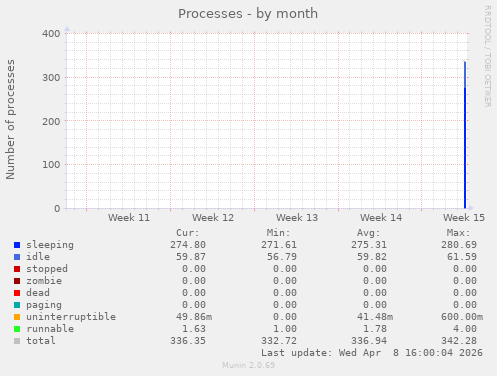497x376 pixels.
Task: Click runnable current value 1.63
Action: pyautogui.click(x=194, y=329)
